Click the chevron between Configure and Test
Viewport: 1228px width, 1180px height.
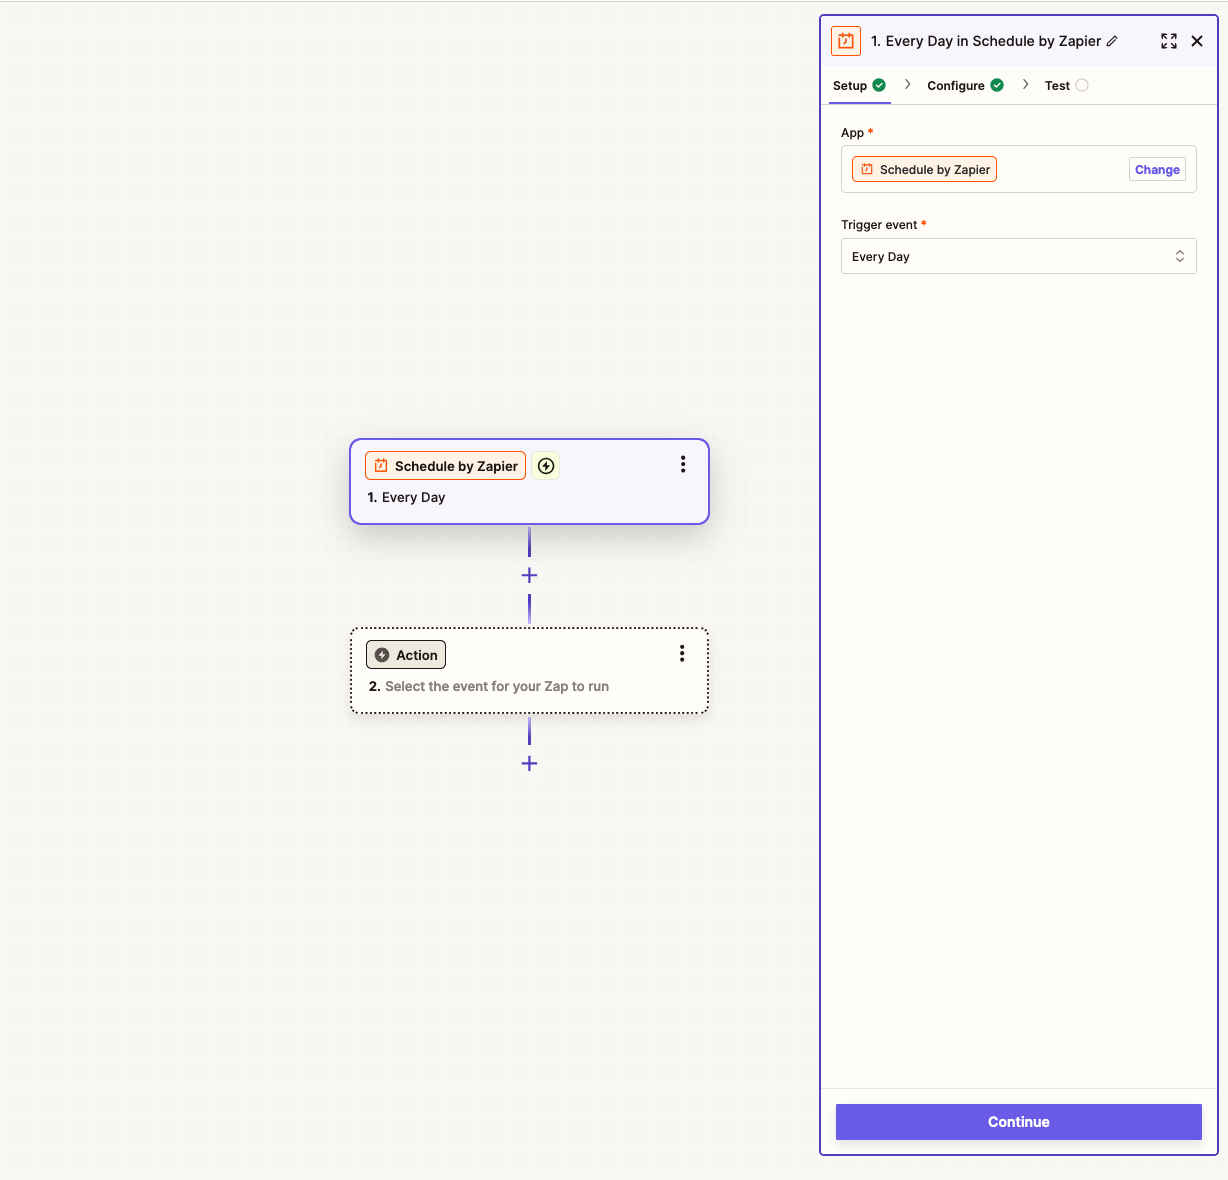pyautogui.click(x=1025, y=85)
